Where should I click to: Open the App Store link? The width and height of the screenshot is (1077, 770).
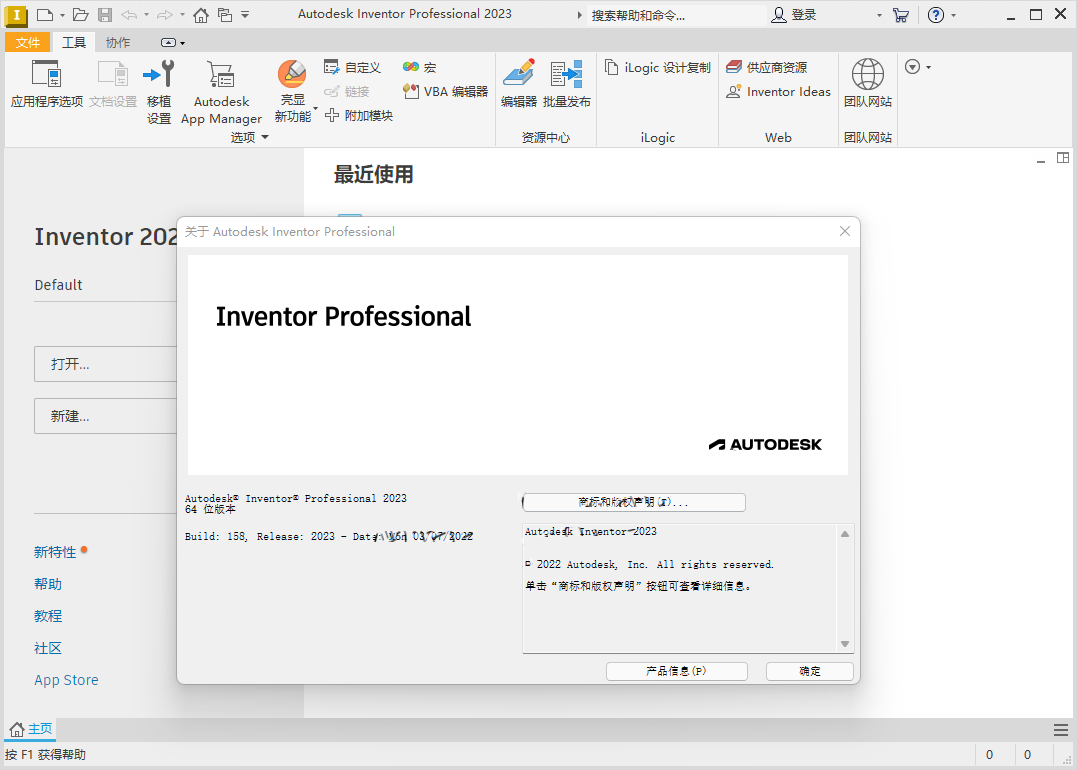coord(66,679)
